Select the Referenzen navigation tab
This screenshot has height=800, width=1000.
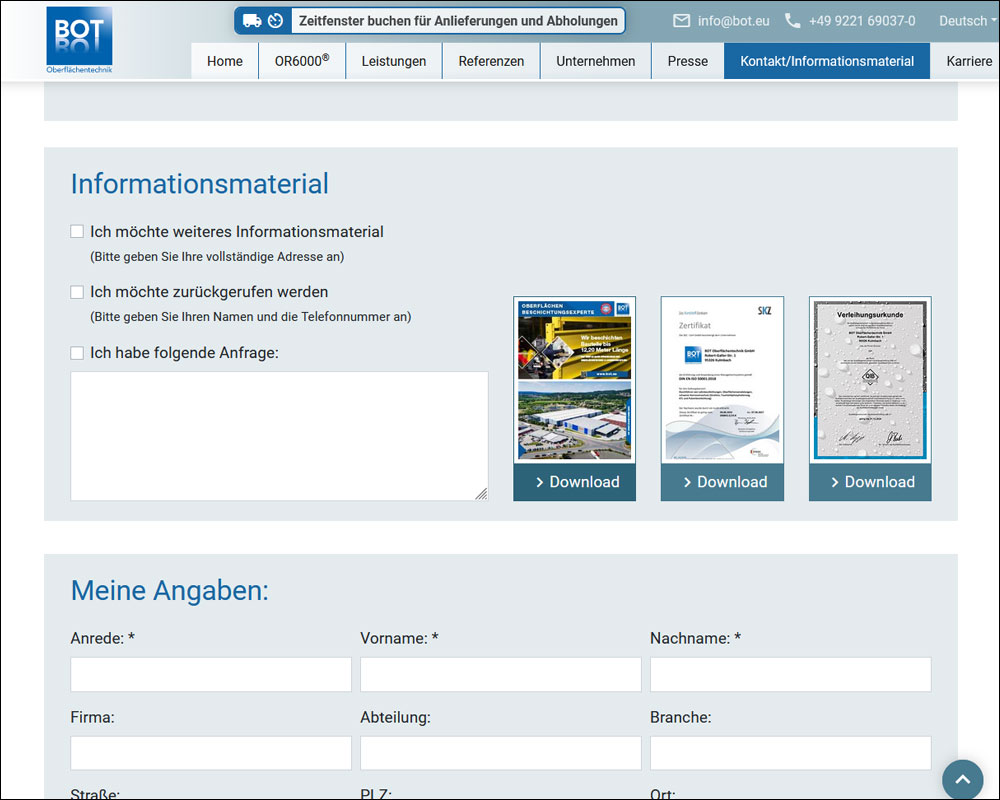pos(491,61)
